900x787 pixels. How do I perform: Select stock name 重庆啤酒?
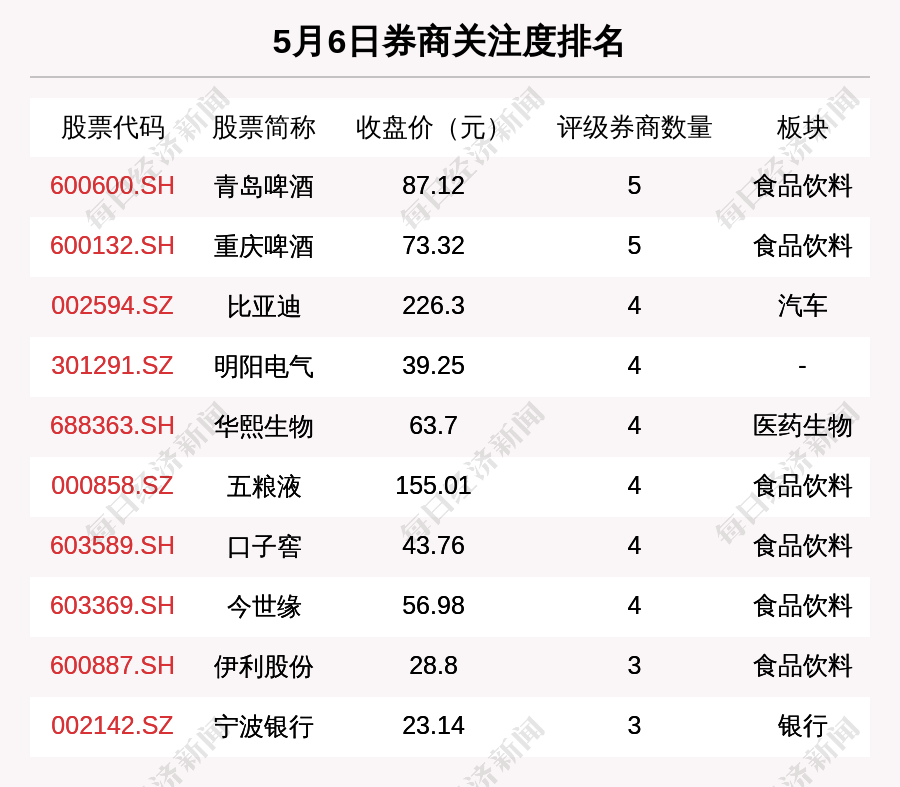click(x=263, y=246)
